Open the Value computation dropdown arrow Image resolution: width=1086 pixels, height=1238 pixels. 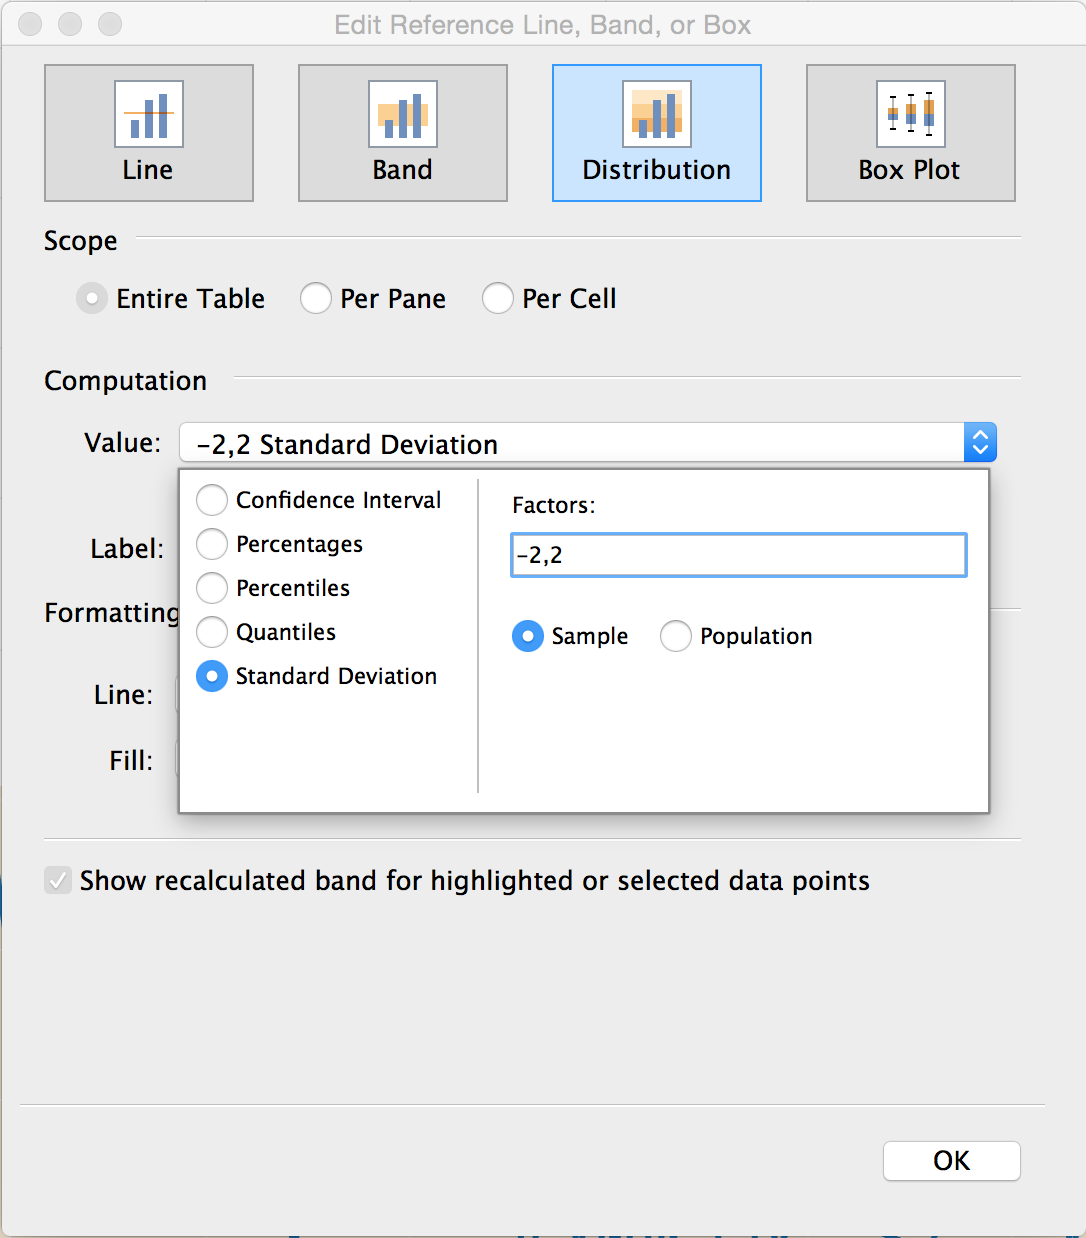click(x=980, y=442)
